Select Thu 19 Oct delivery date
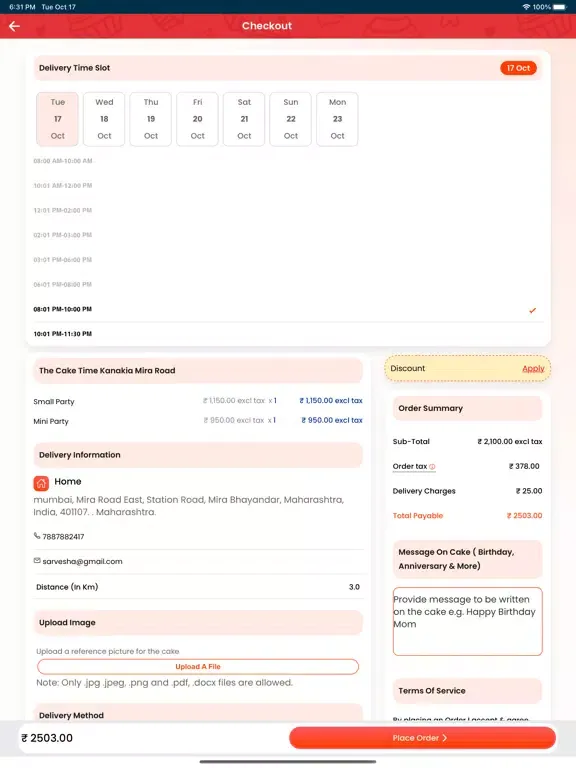Image resolution: width=576 pixels, height=768 pixels. coord(151,119)
